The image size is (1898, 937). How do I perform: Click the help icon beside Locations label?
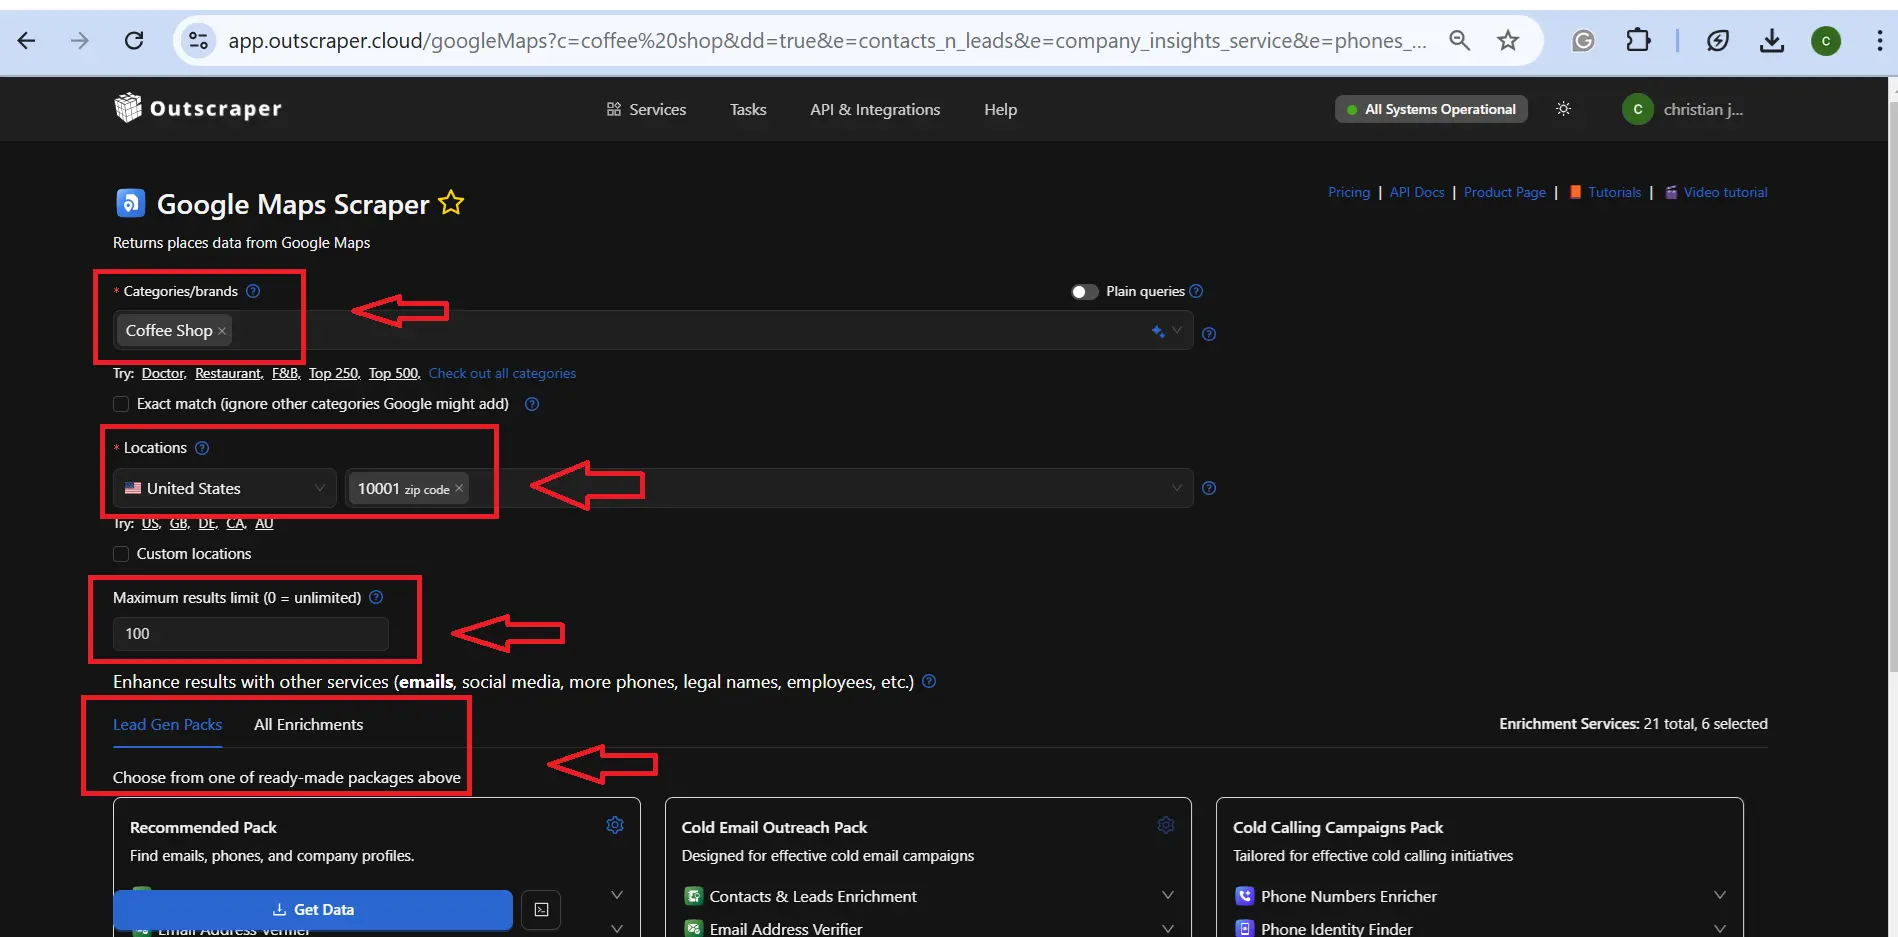pyautogui.click(x=202, y=448)
